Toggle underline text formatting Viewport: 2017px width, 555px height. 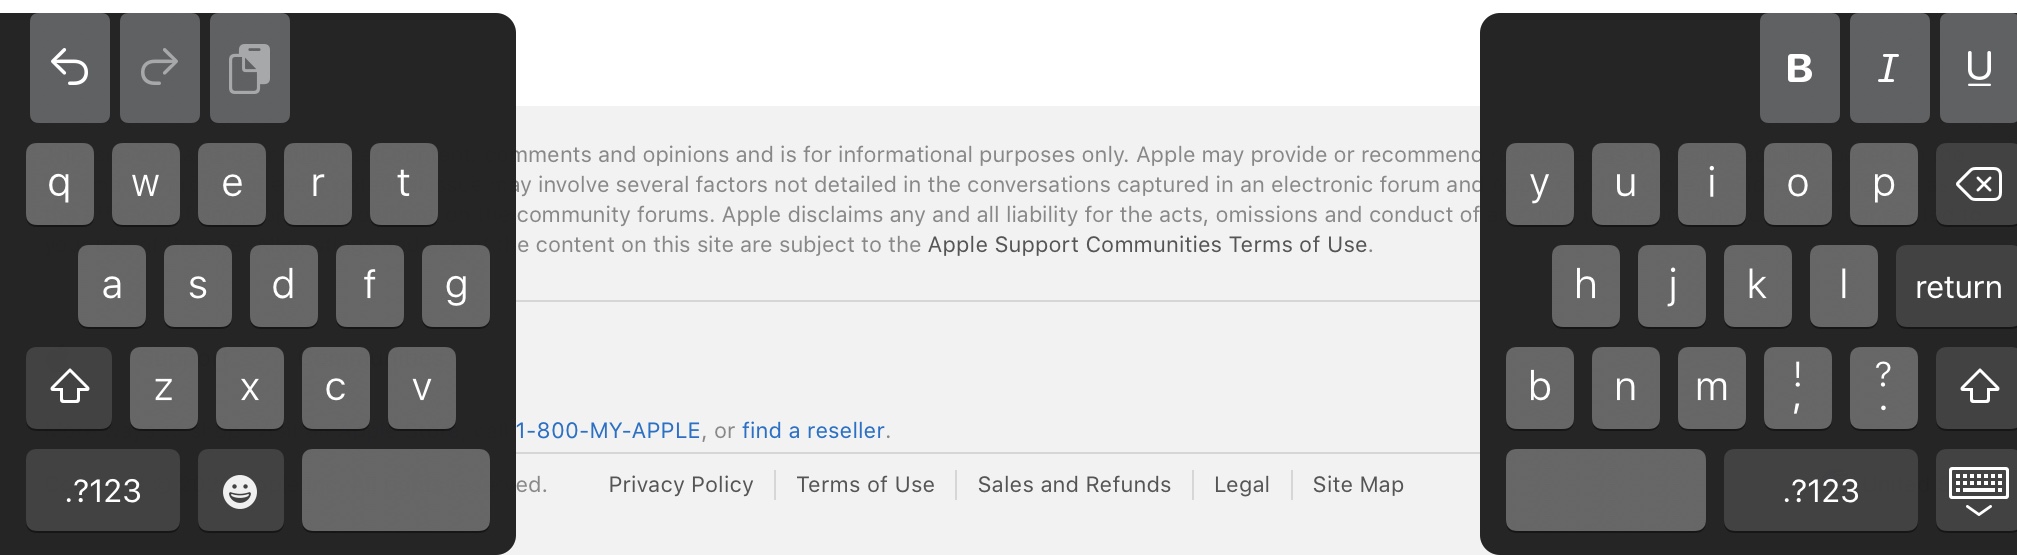pos(1978,68)
